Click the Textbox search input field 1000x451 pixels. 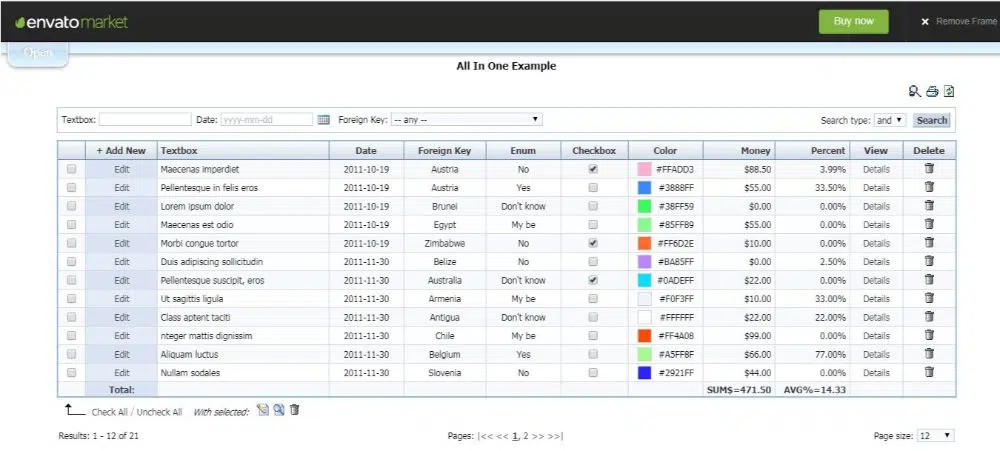point(144,120)
